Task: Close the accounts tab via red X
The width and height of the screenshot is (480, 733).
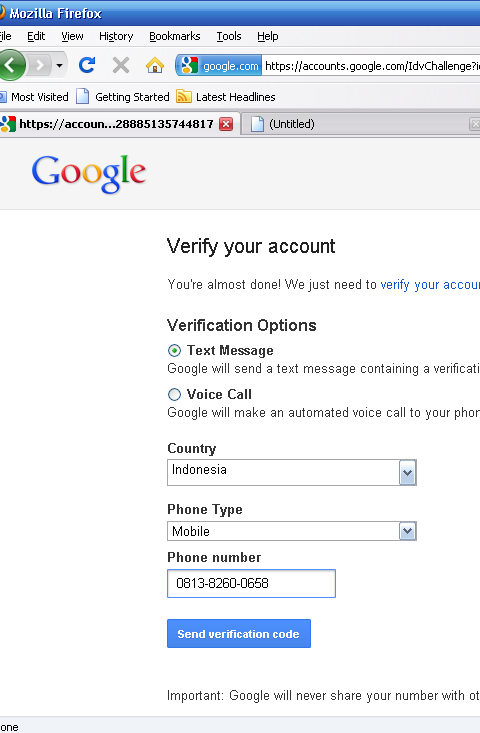Action: (226, 124)
